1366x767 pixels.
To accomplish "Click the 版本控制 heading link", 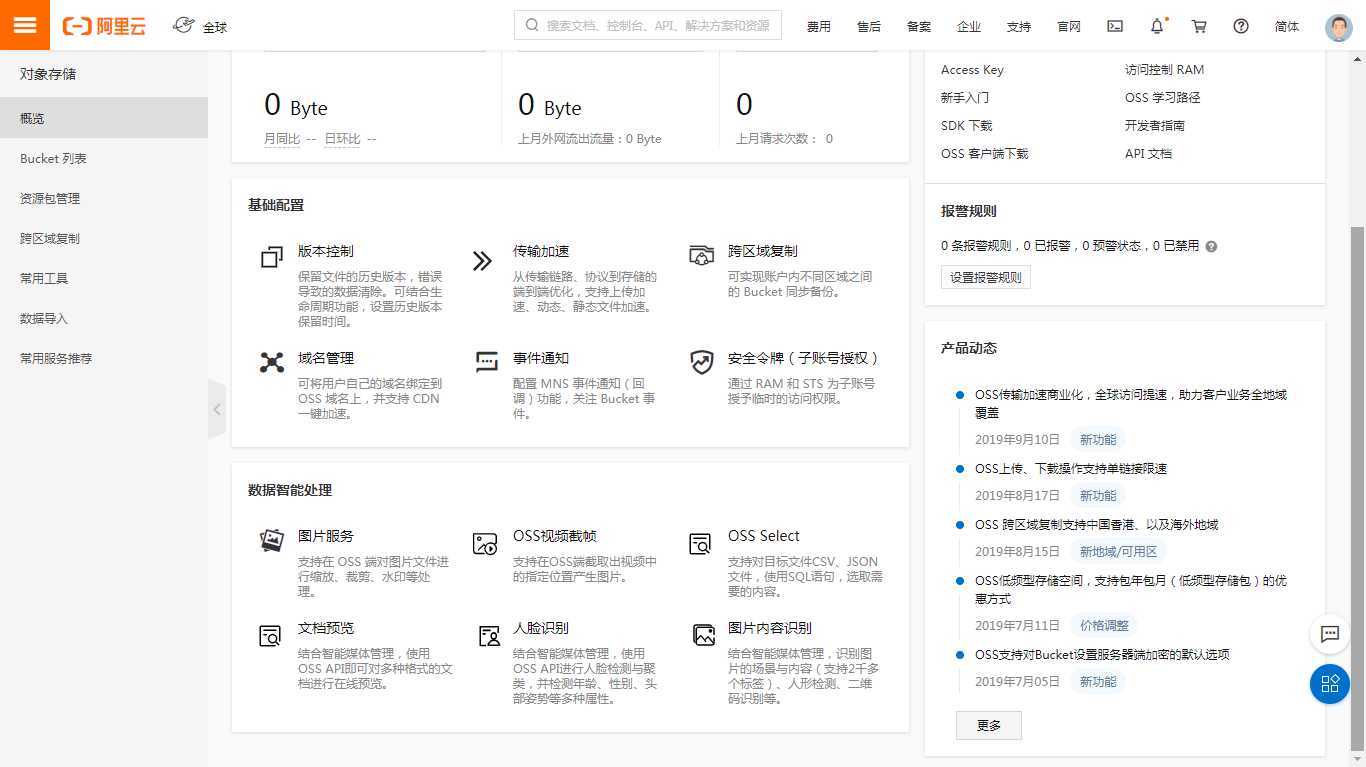I will (326, 251).
